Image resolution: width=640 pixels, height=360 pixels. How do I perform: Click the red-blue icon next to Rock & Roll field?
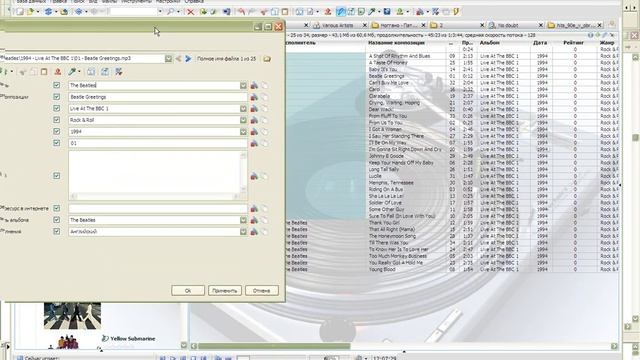254,120
